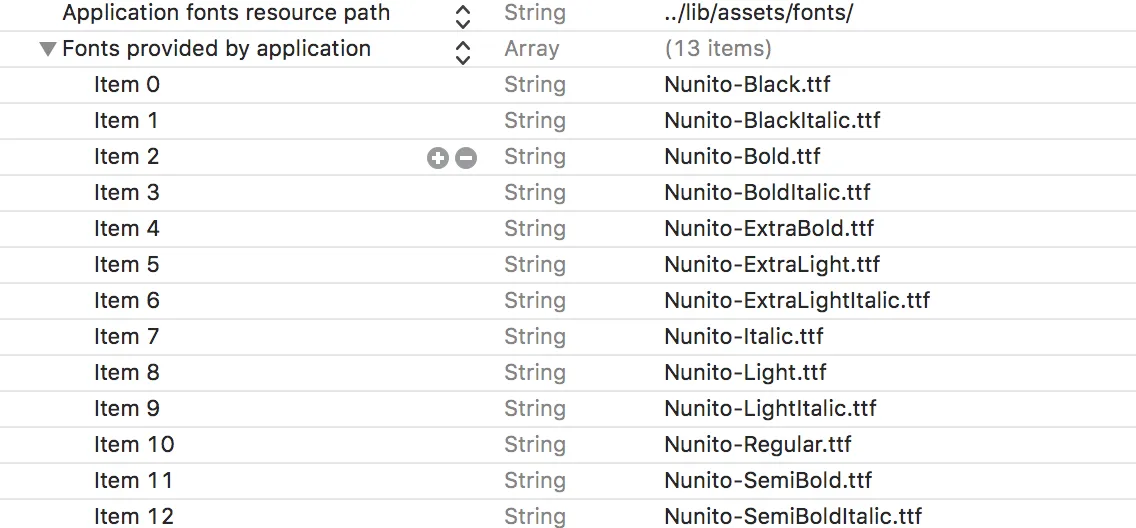Click the plus icon on Item 2

[x=437, y=157]
